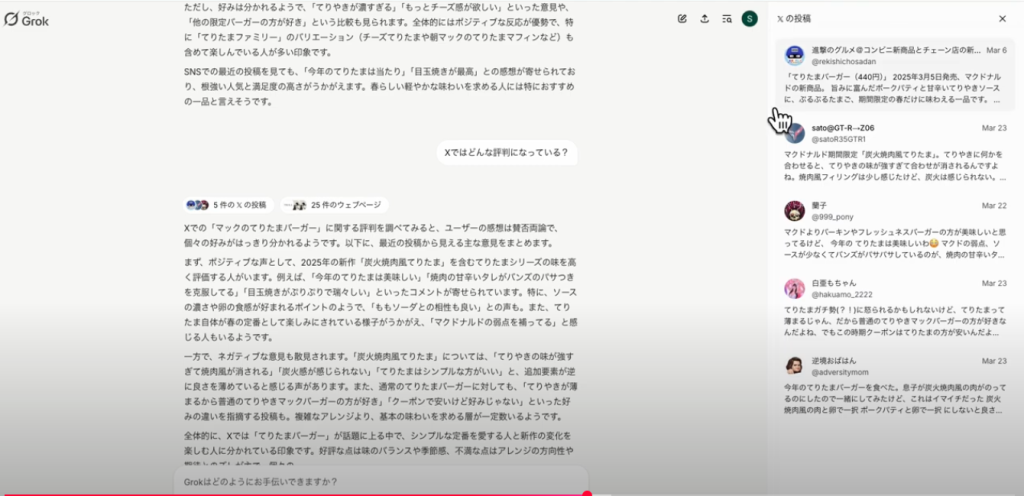Open the 5件のXの投稿 sources chip
This screenshot has height=496, width=1024.
tap(229, 205)
